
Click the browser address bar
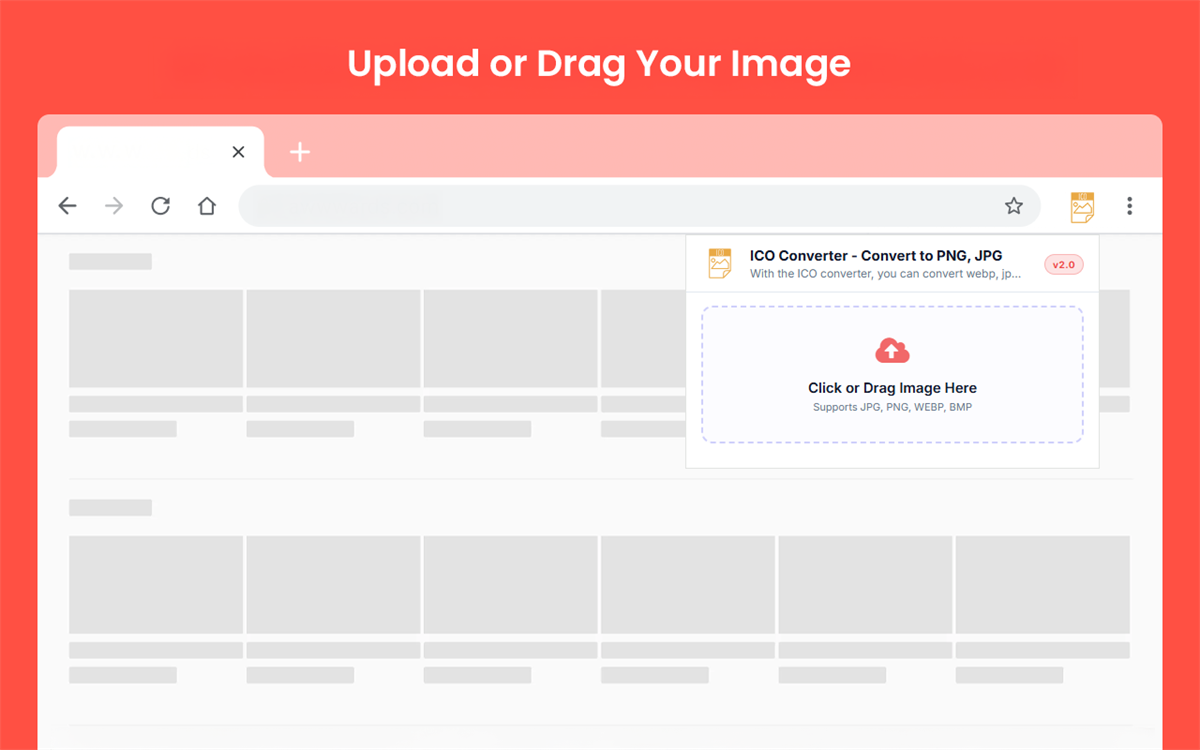tap(639, 206)
